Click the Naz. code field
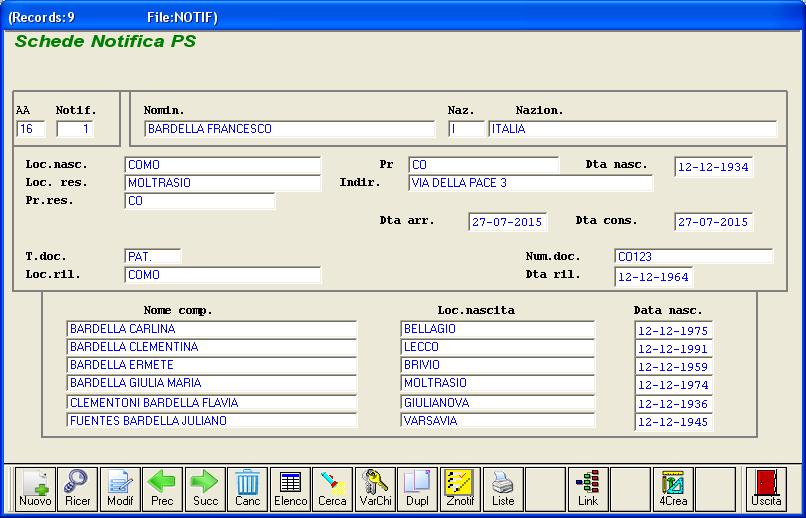The width and height of the screenshot is (806, 518). 466,128
